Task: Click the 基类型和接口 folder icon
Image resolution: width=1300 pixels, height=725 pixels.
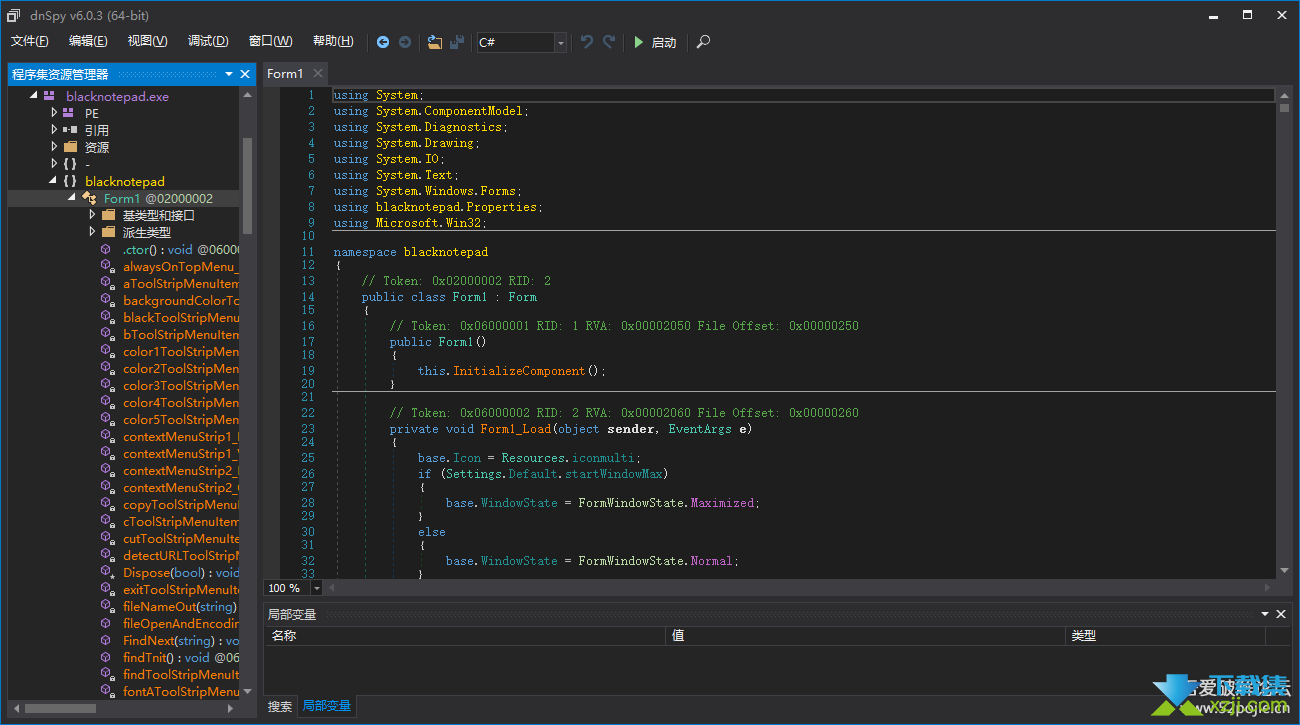Action: pyautogui.click(x=108, y=215)
